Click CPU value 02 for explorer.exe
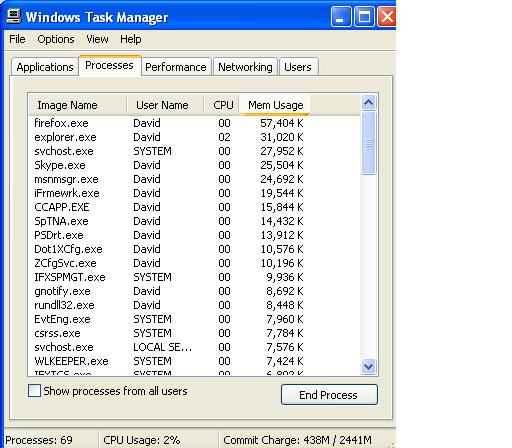Viewport: 512px width, 448px height. [224, 137]
